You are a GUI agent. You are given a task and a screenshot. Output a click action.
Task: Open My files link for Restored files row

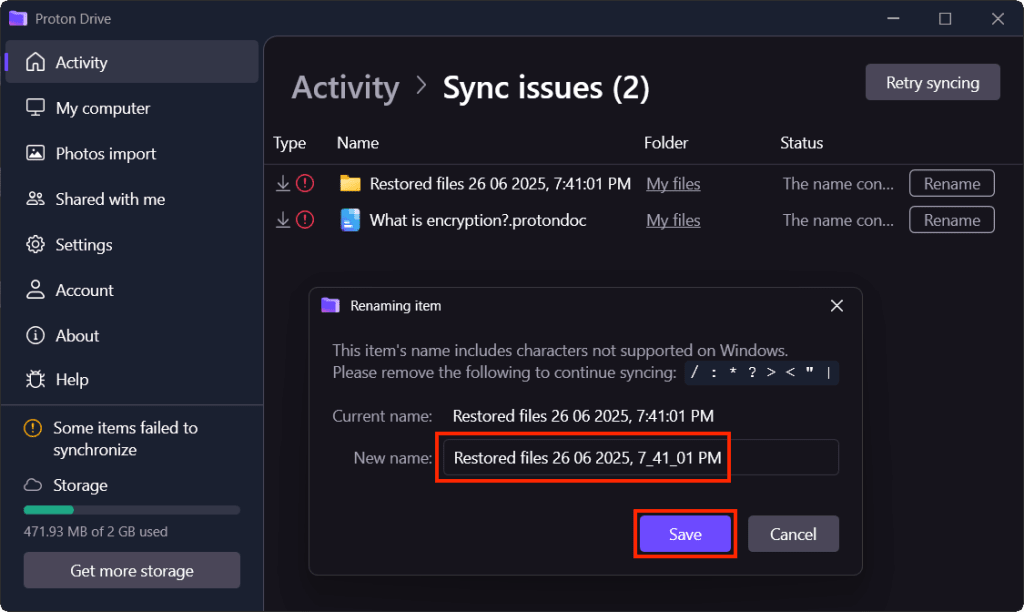pos(673,184)
